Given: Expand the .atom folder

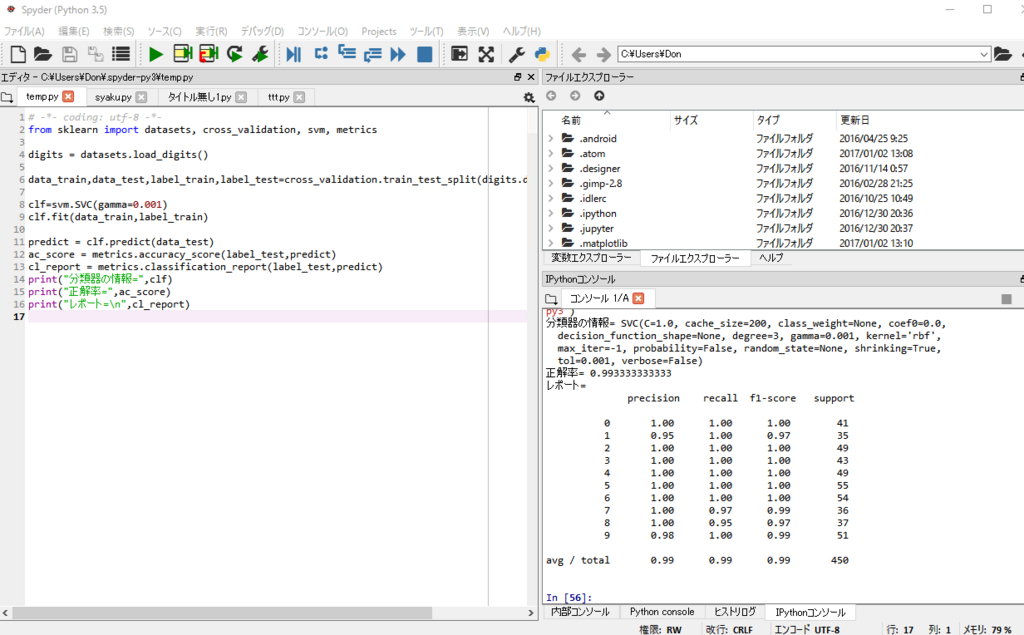Looking at the screenshot, I should (551, 154).
